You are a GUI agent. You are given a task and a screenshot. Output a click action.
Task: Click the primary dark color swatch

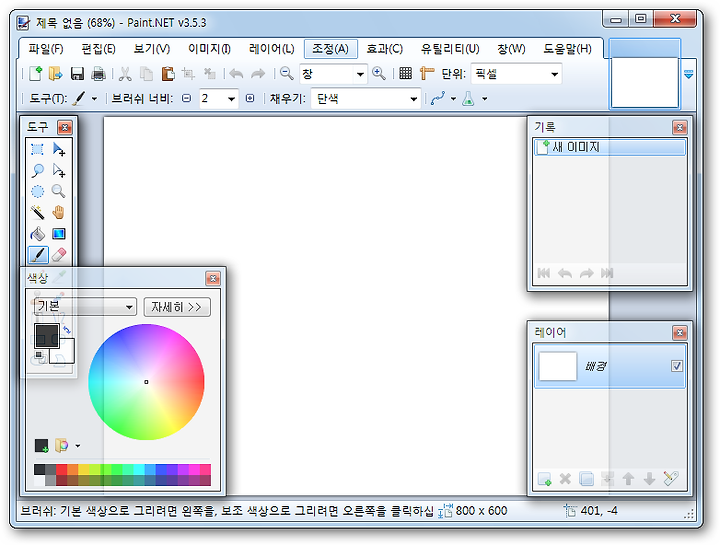click(x=47, y=336)
